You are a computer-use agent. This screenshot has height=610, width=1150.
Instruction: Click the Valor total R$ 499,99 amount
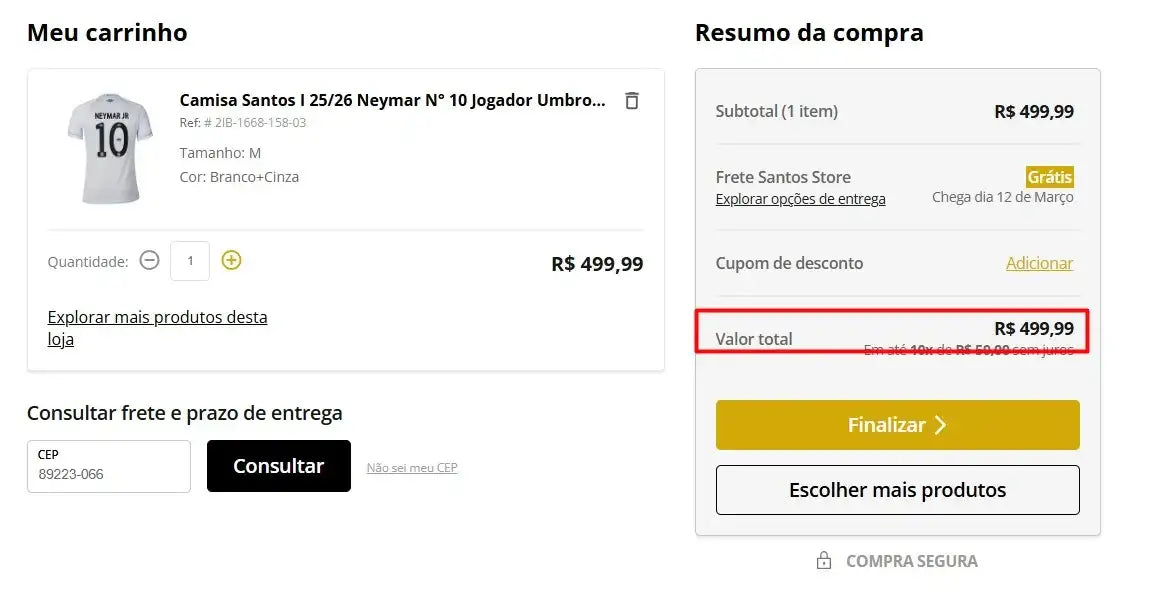pos(1033,328)
